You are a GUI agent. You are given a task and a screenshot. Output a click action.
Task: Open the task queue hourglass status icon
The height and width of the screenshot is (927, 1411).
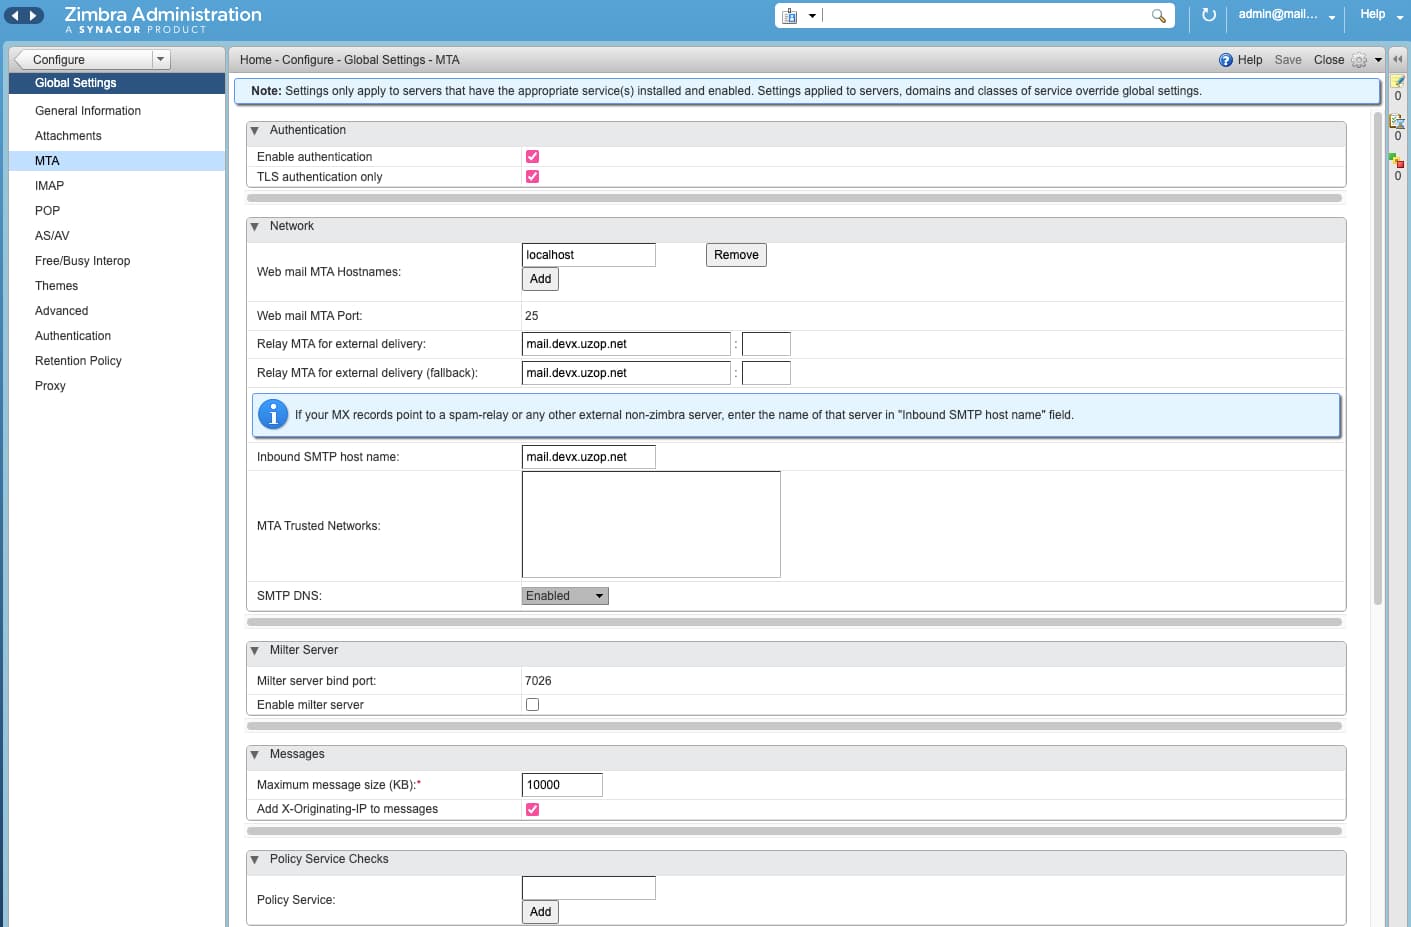pyautogui.click(x=1398, y=121)
